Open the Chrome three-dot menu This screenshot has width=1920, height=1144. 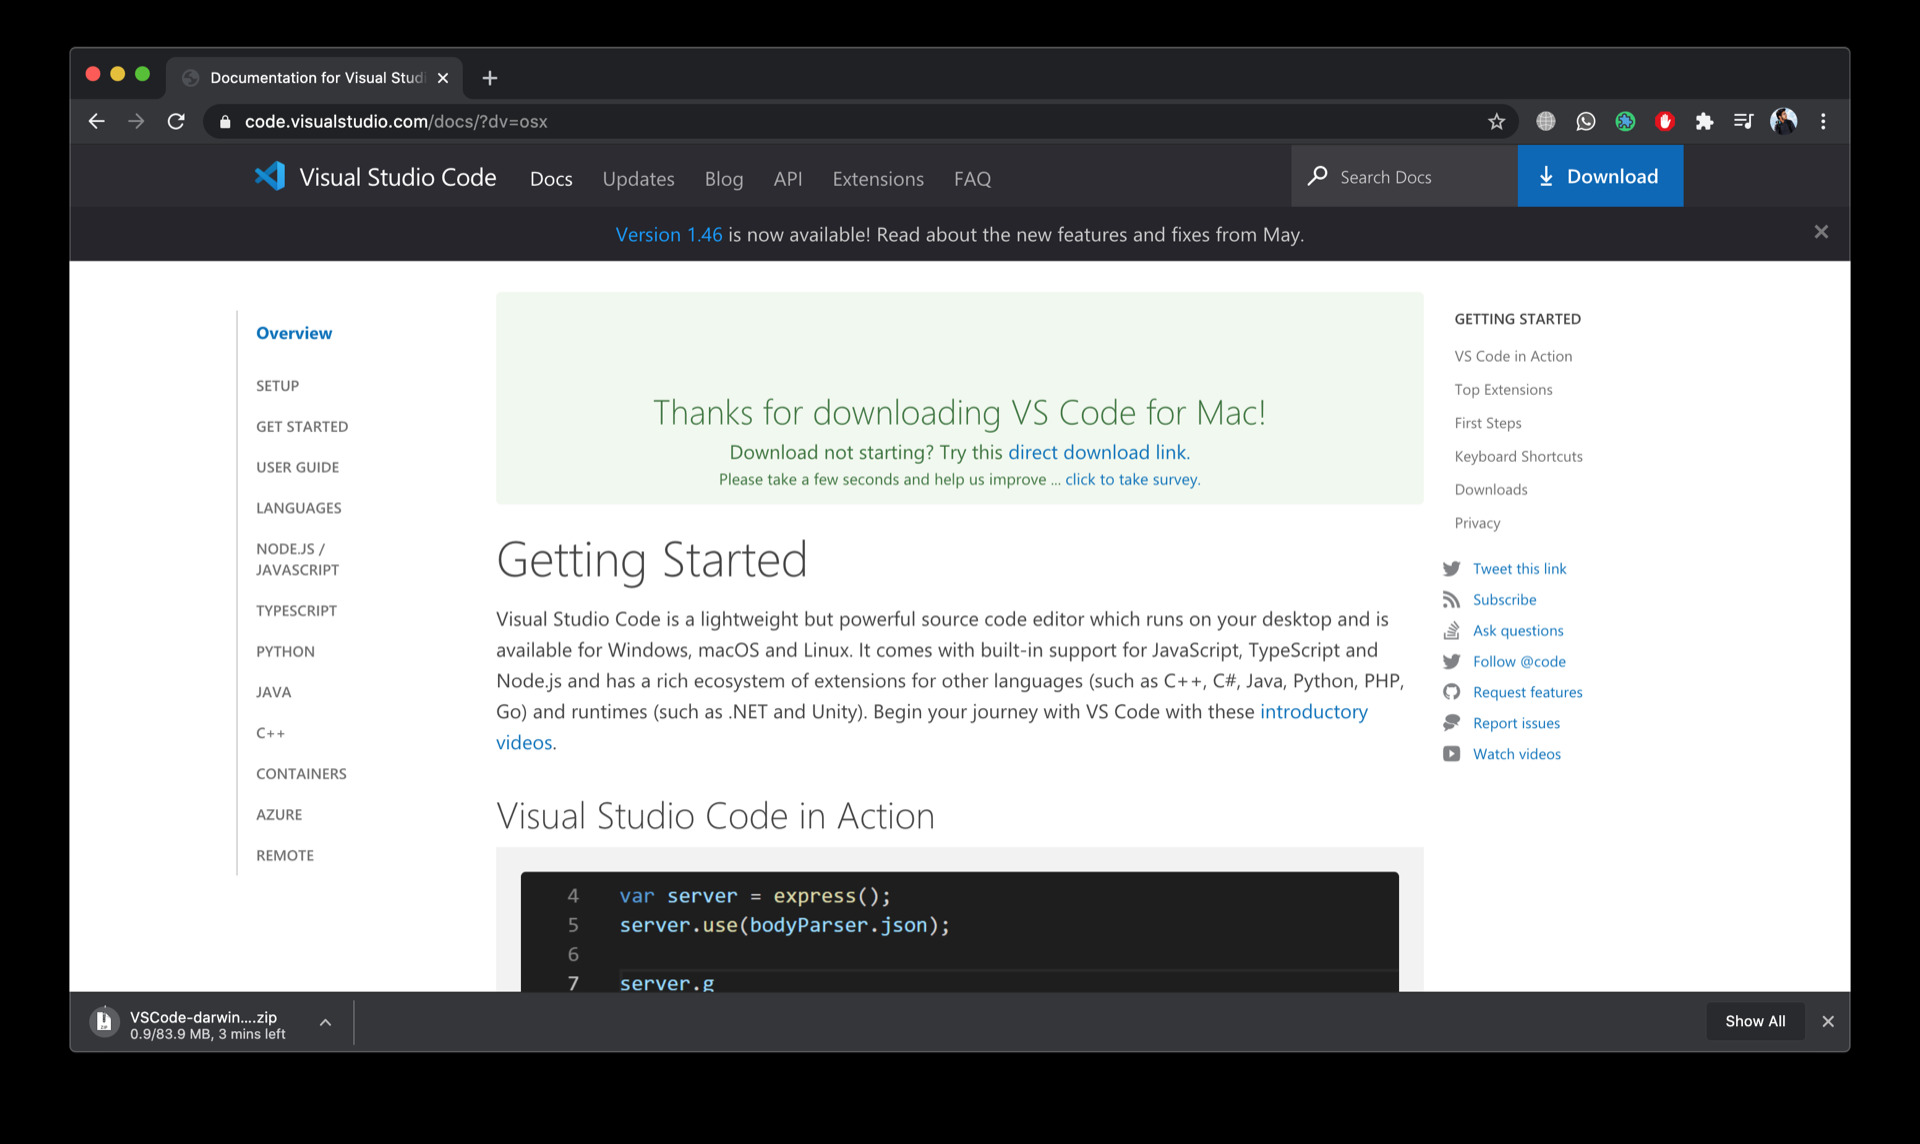(x=1823, y=121)
